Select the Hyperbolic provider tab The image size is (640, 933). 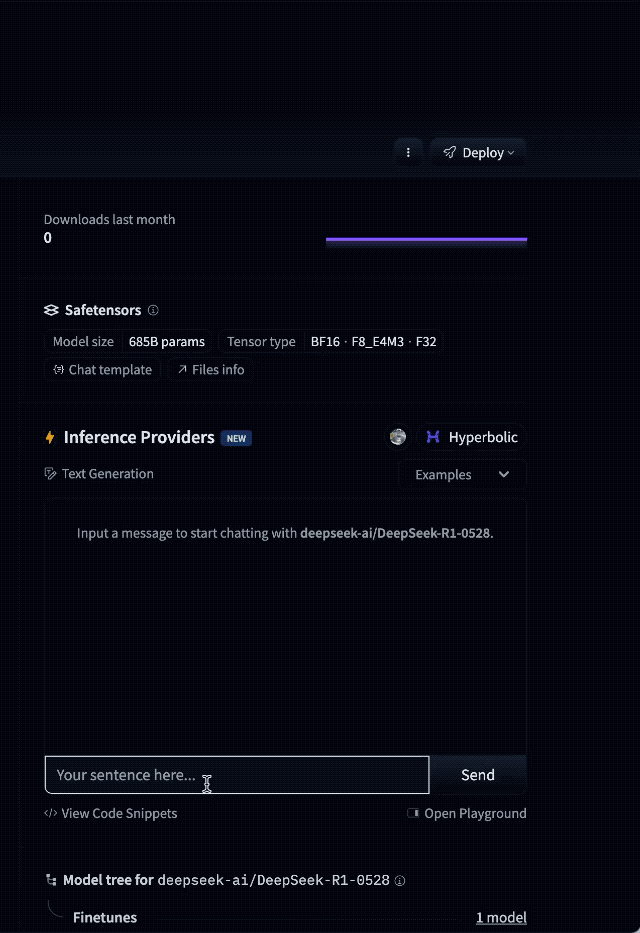click(471, 437)
